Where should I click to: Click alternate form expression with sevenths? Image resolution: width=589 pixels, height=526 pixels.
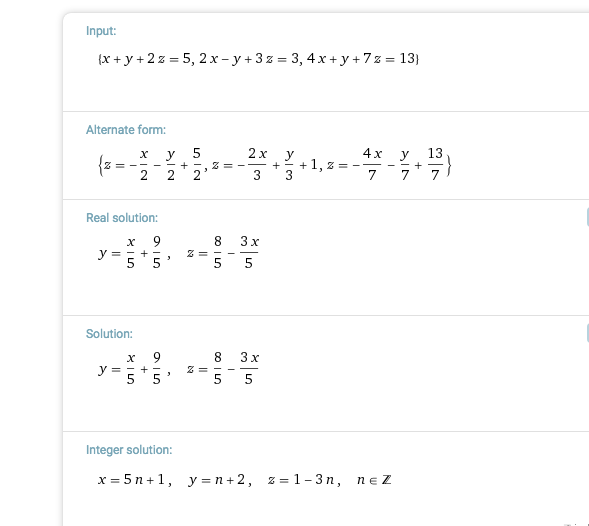tap(385, 165)
